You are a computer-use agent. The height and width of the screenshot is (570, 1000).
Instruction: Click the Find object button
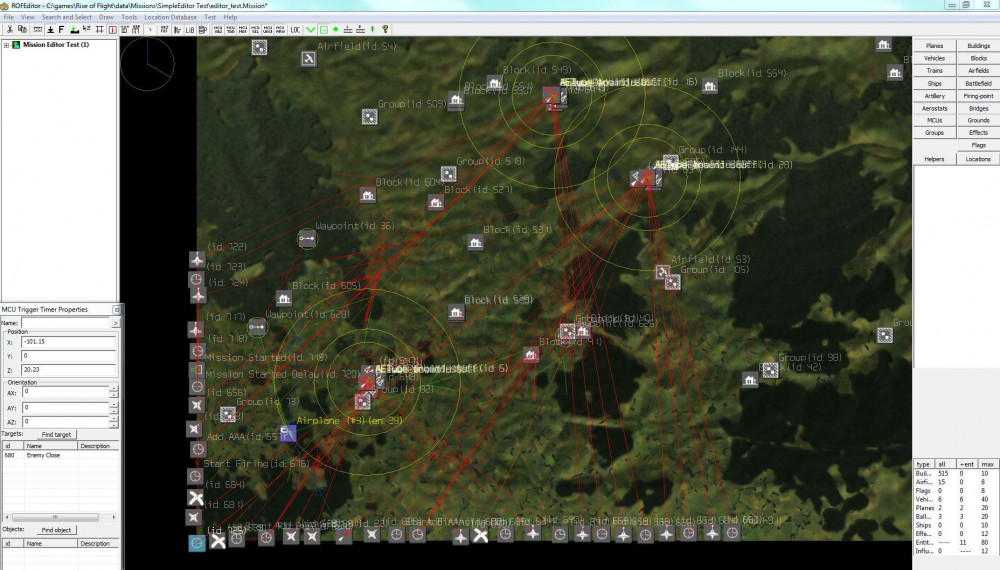click(x=56, y=530)
